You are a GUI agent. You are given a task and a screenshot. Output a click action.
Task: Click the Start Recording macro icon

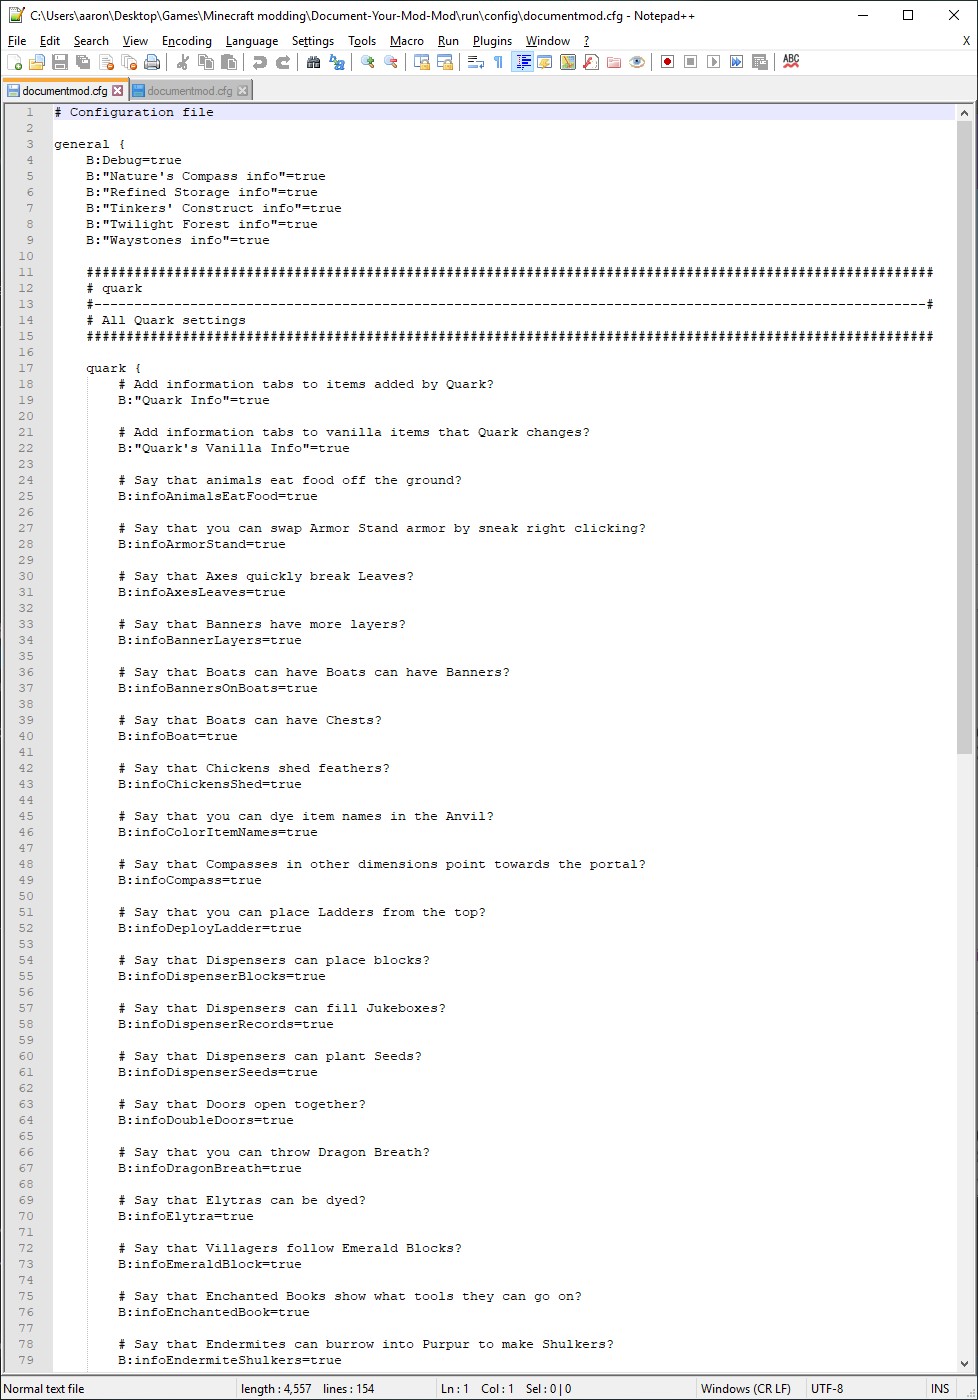[667, 62]
